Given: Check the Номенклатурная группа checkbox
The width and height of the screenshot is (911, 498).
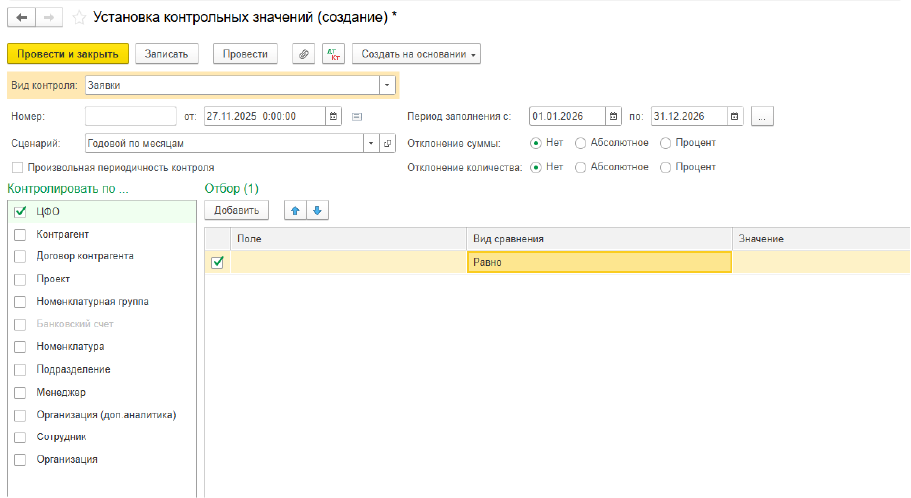Looking at the screenshot, I should pos(20,302).
